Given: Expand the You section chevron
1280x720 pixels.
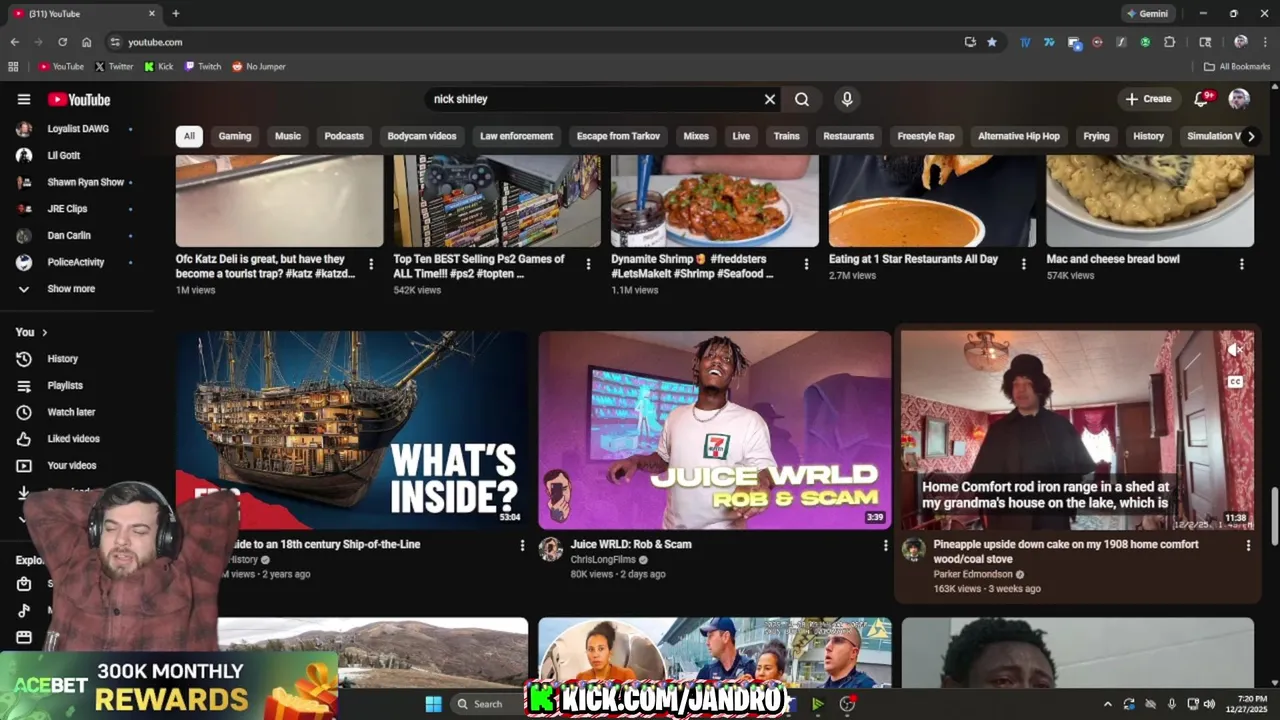Looking at the screenshot, I should tap(44, 332).
